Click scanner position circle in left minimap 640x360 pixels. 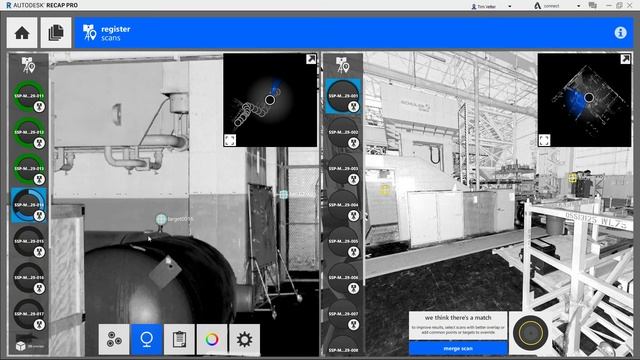click(269, 100)
